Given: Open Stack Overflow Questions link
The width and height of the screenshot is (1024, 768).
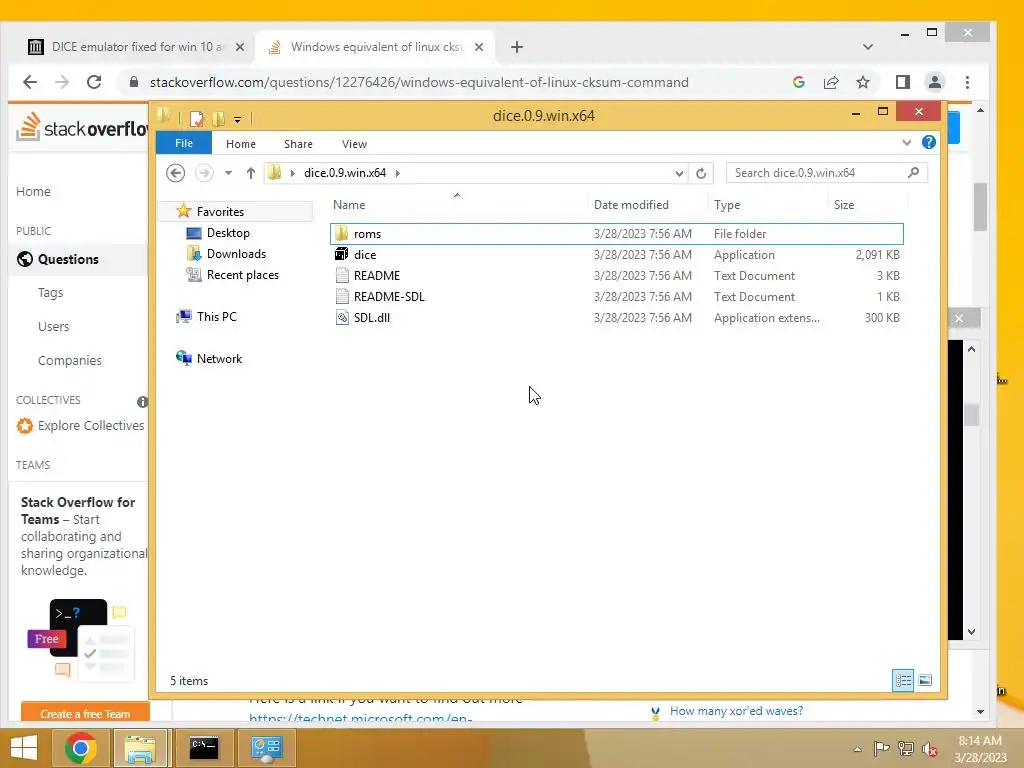Looking at the screenshot, I should pos(68,259).
